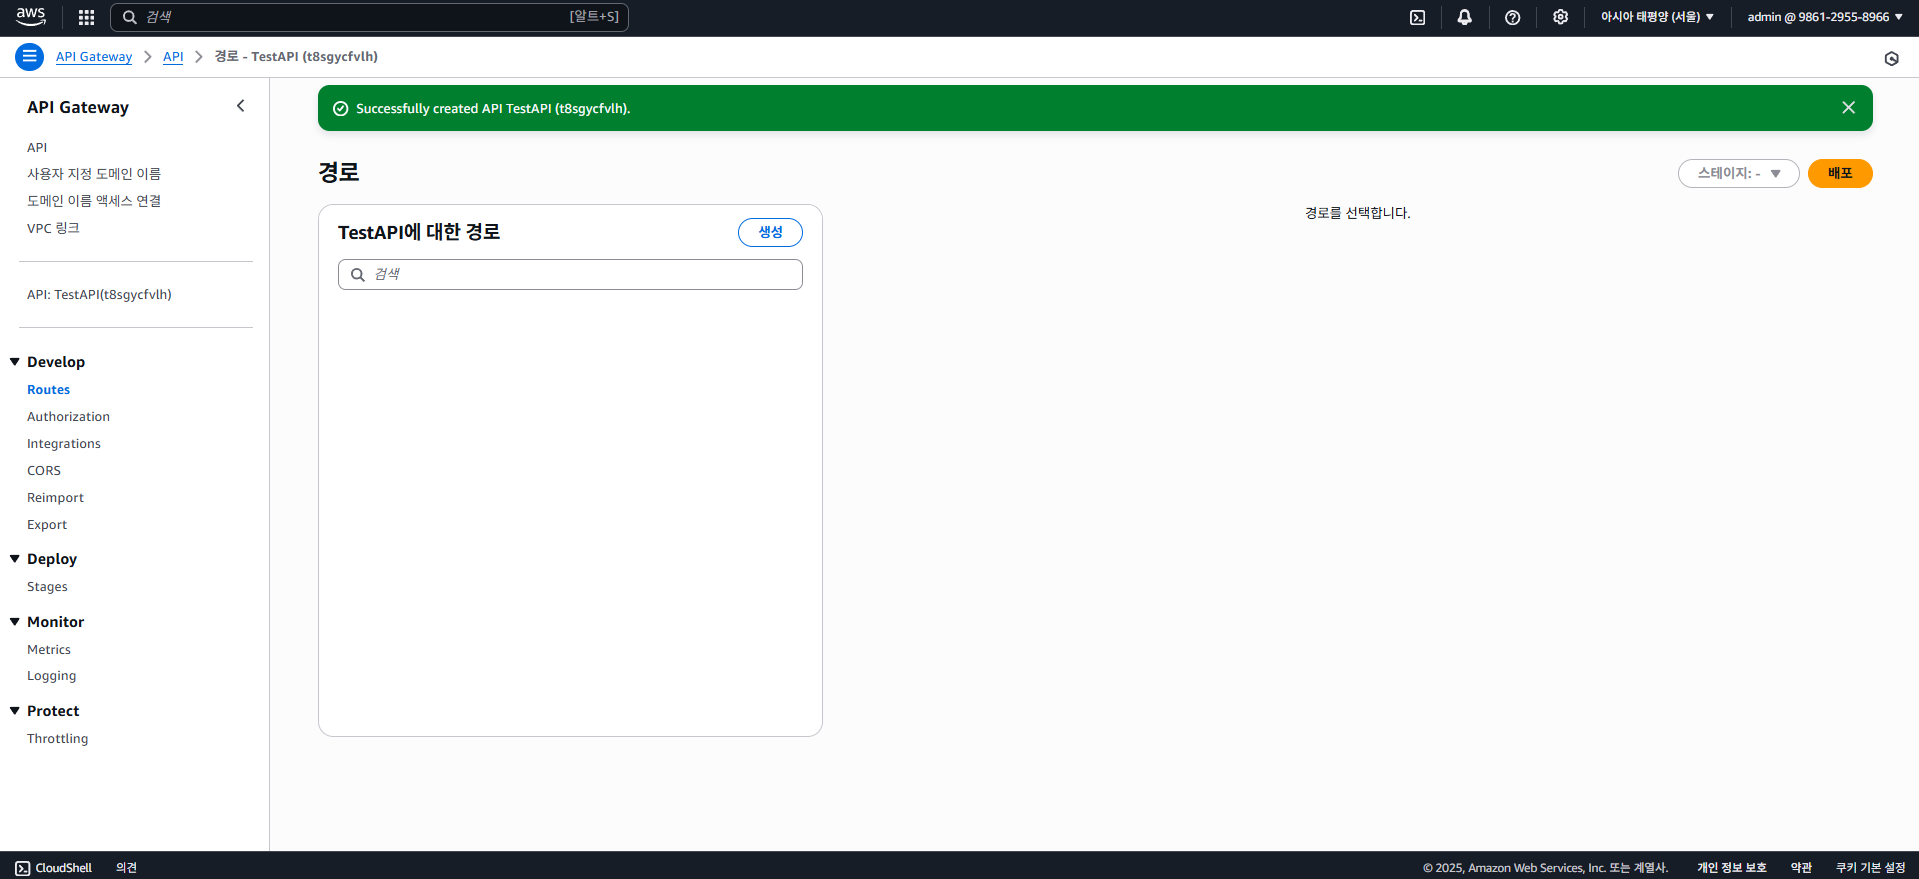The width and height of the screenshot is (1919, 879).
Task: Open CORS settings
Action: pos(44,470)
